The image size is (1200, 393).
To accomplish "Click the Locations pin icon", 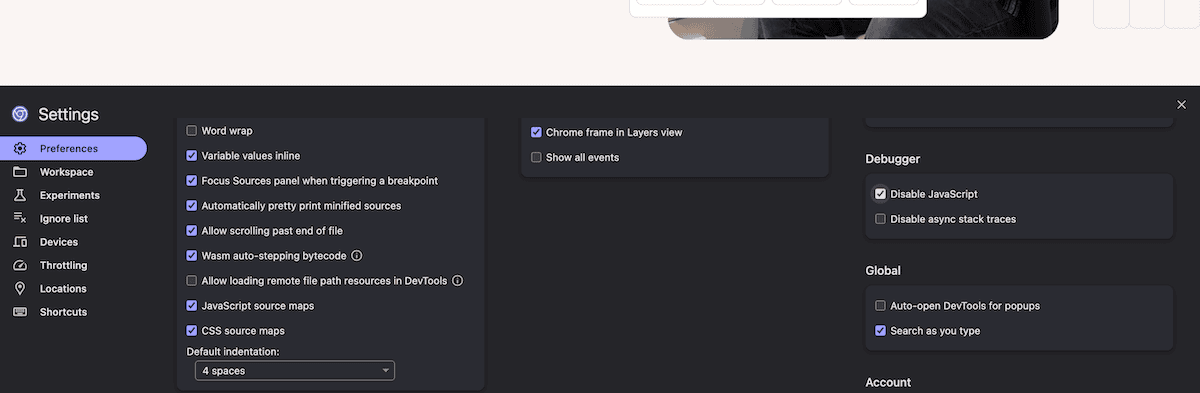I will tap(19, 288).
